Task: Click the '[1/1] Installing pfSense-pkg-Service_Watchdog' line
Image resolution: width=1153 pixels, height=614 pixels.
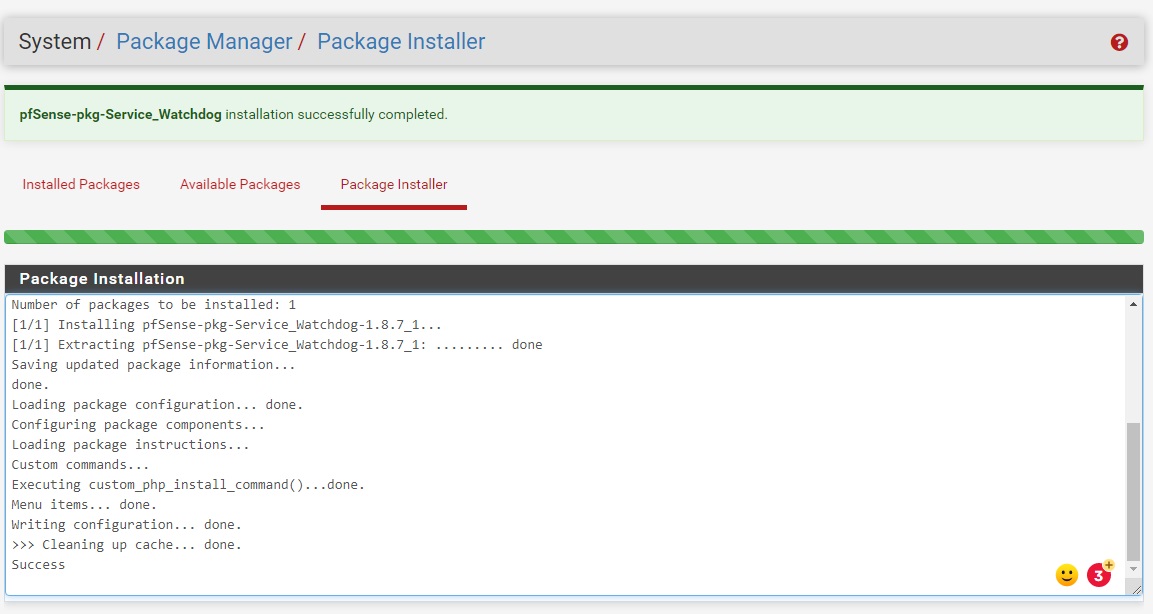Action: (226, 325)
